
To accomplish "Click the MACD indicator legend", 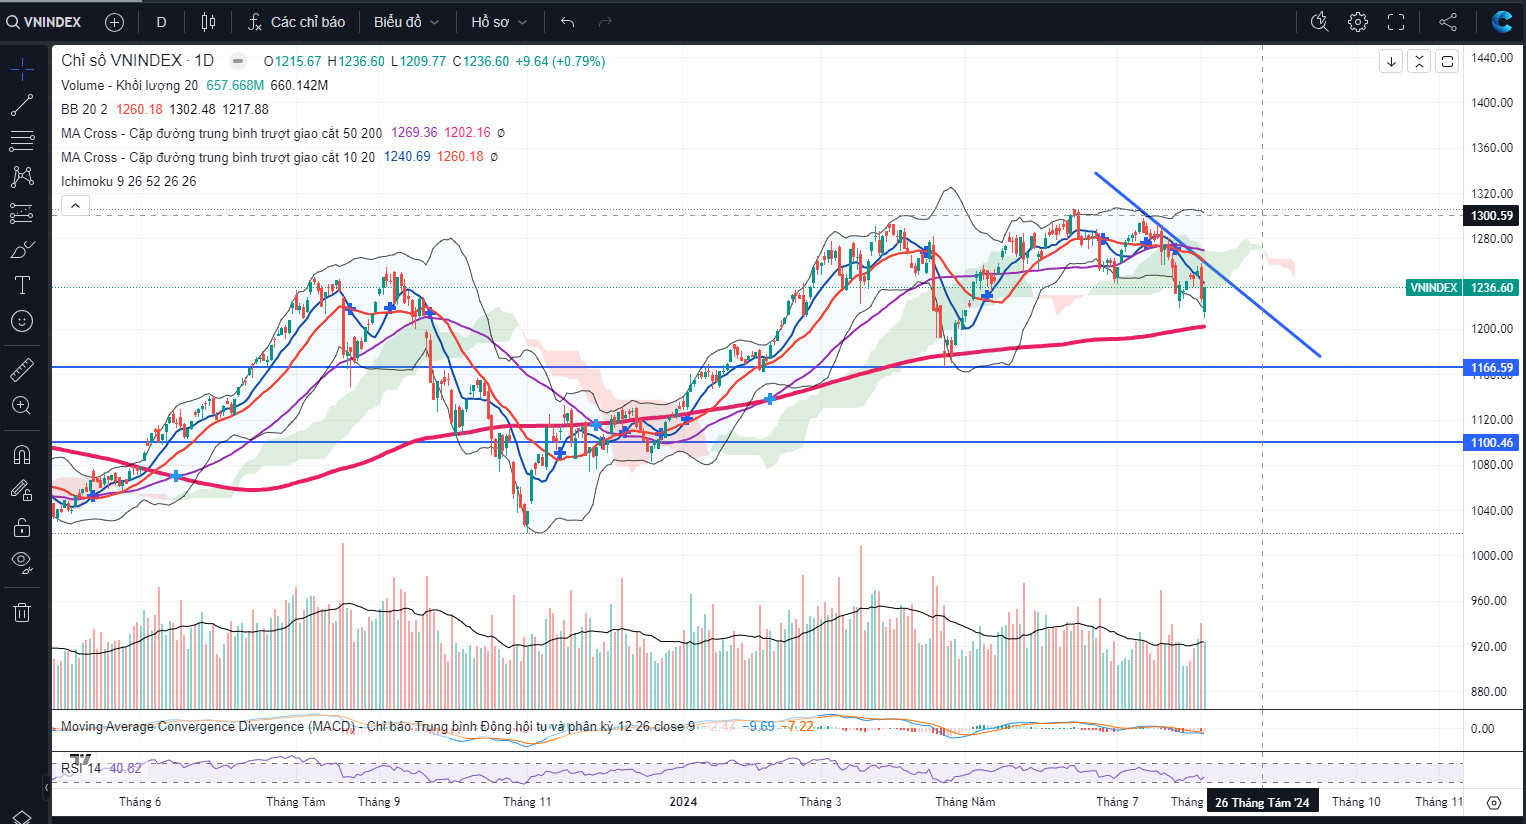I will (x=378, y=726).
